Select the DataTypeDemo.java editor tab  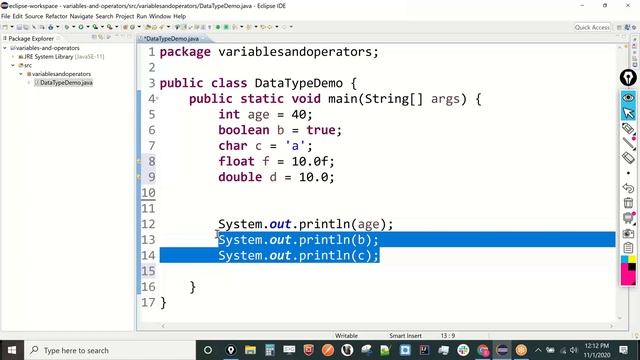(x=171, y=38)
